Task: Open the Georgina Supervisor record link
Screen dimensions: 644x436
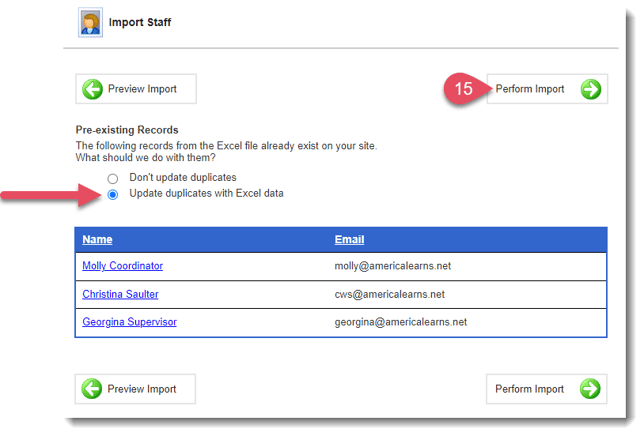Action: 129,323
